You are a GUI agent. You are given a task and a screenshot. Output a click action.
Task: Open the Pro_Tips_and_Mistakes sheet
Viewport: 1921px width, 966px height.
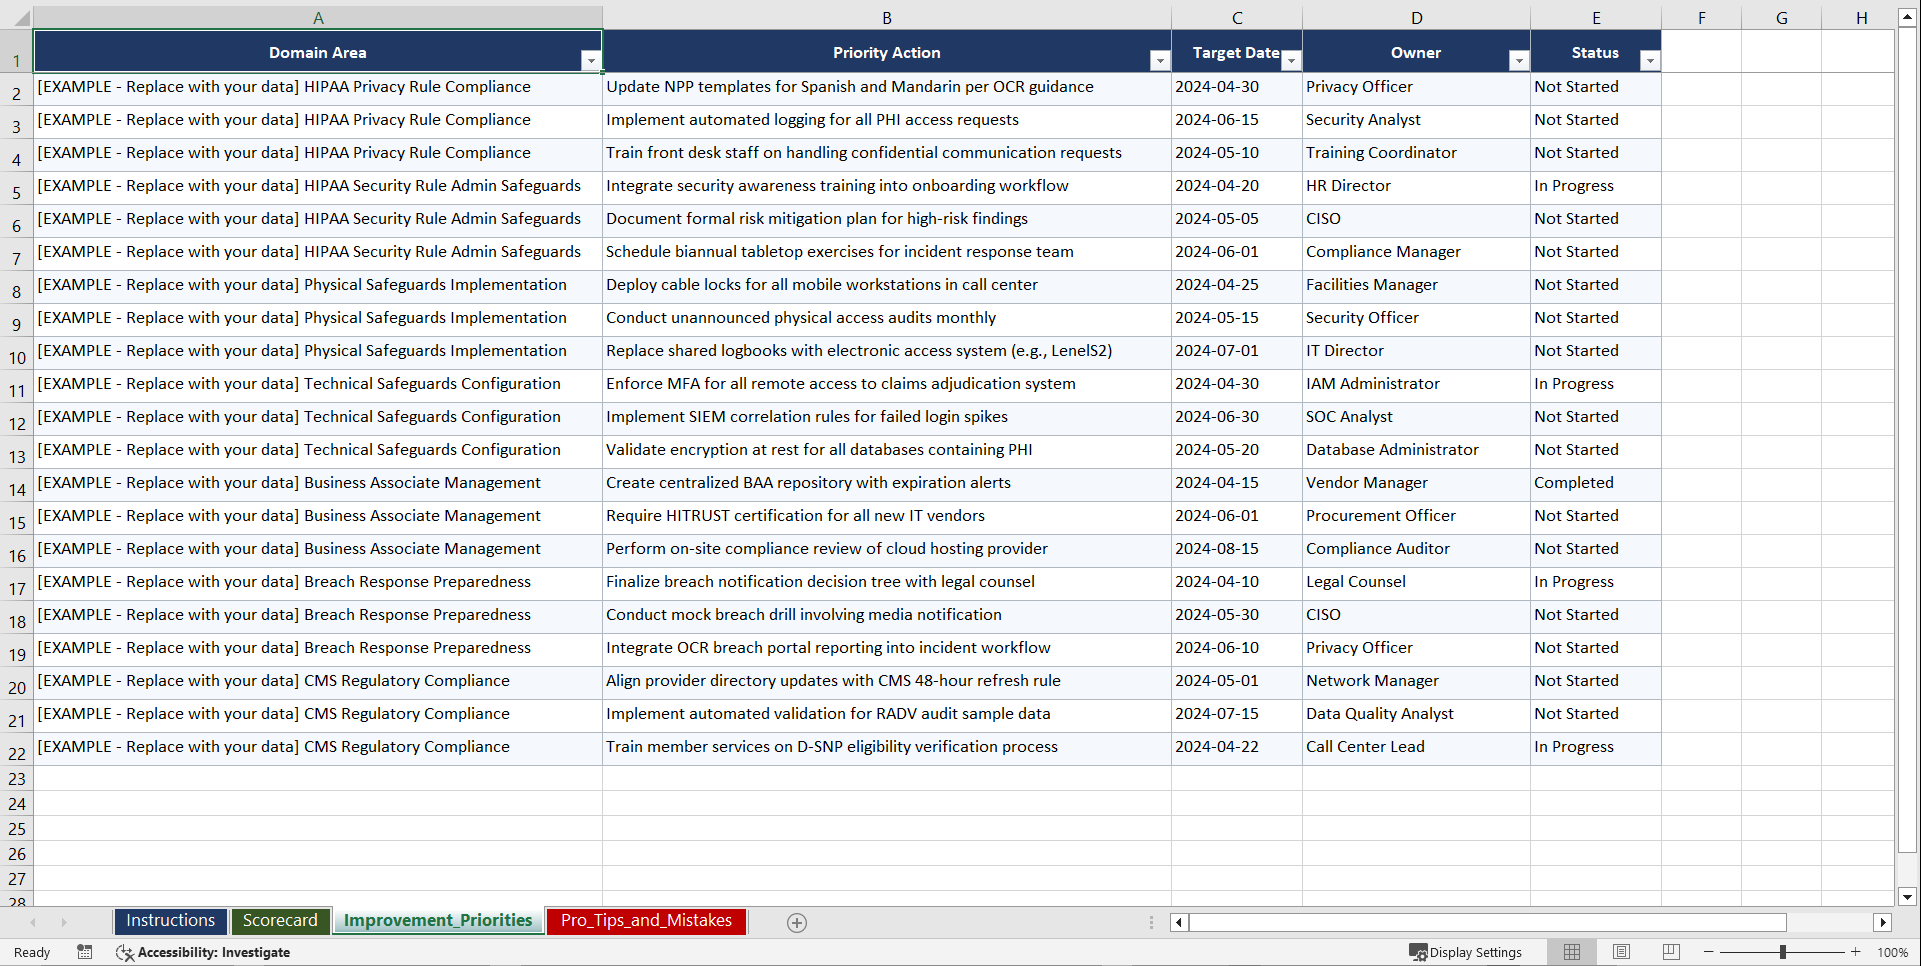pos(645,921)
